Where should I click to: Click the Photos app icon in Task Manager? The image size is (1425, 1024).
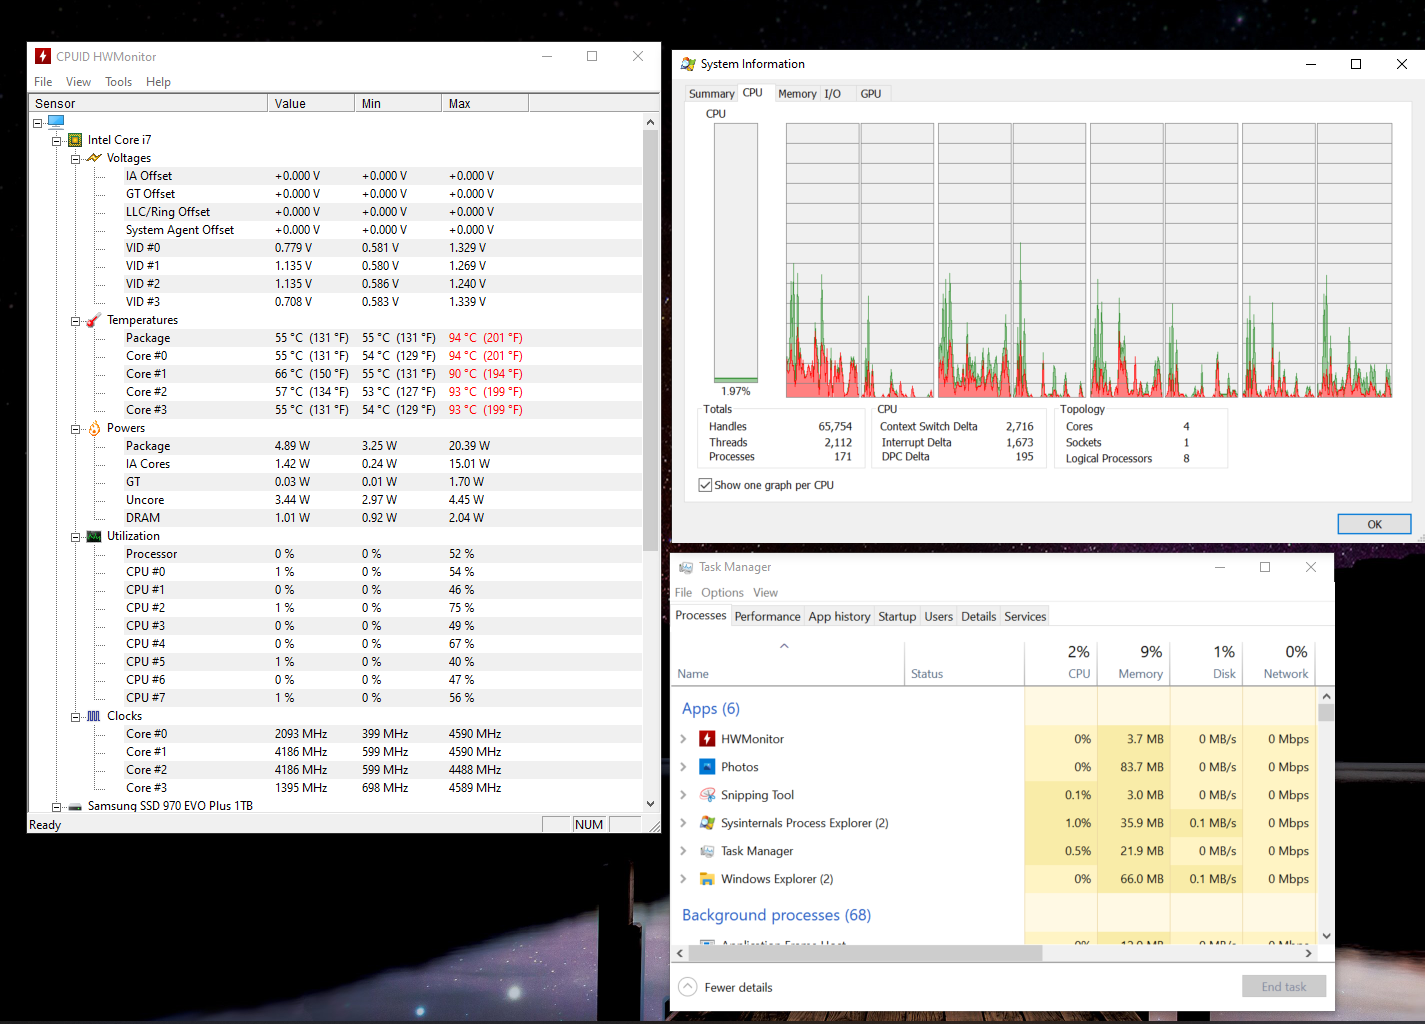[x=707, y=767]
